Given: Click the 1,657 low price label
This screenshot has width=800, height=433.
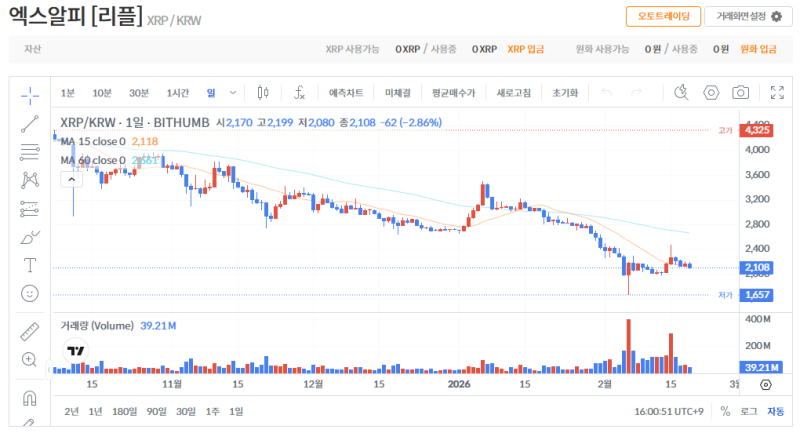Looking at the screenshot, I should coord(757,295).
